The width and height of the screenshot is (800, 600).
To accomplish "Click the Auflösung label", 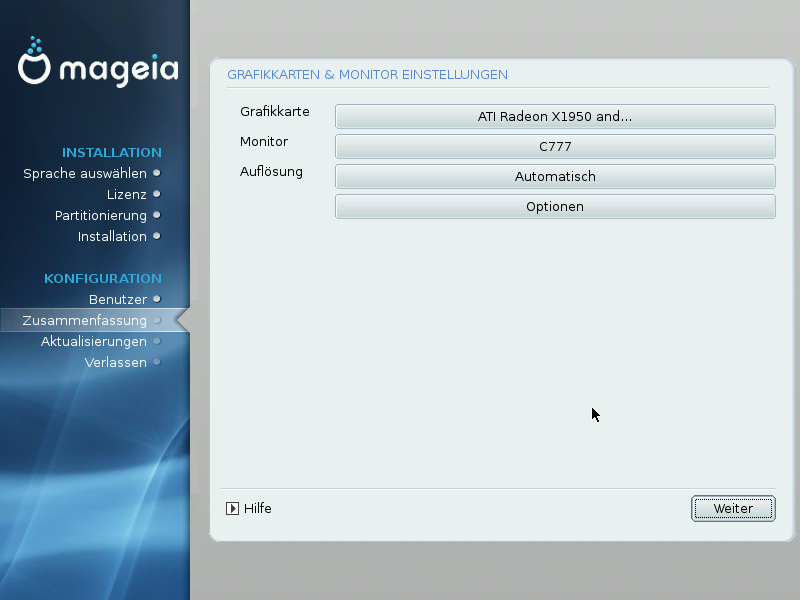I will click(271, 172).
